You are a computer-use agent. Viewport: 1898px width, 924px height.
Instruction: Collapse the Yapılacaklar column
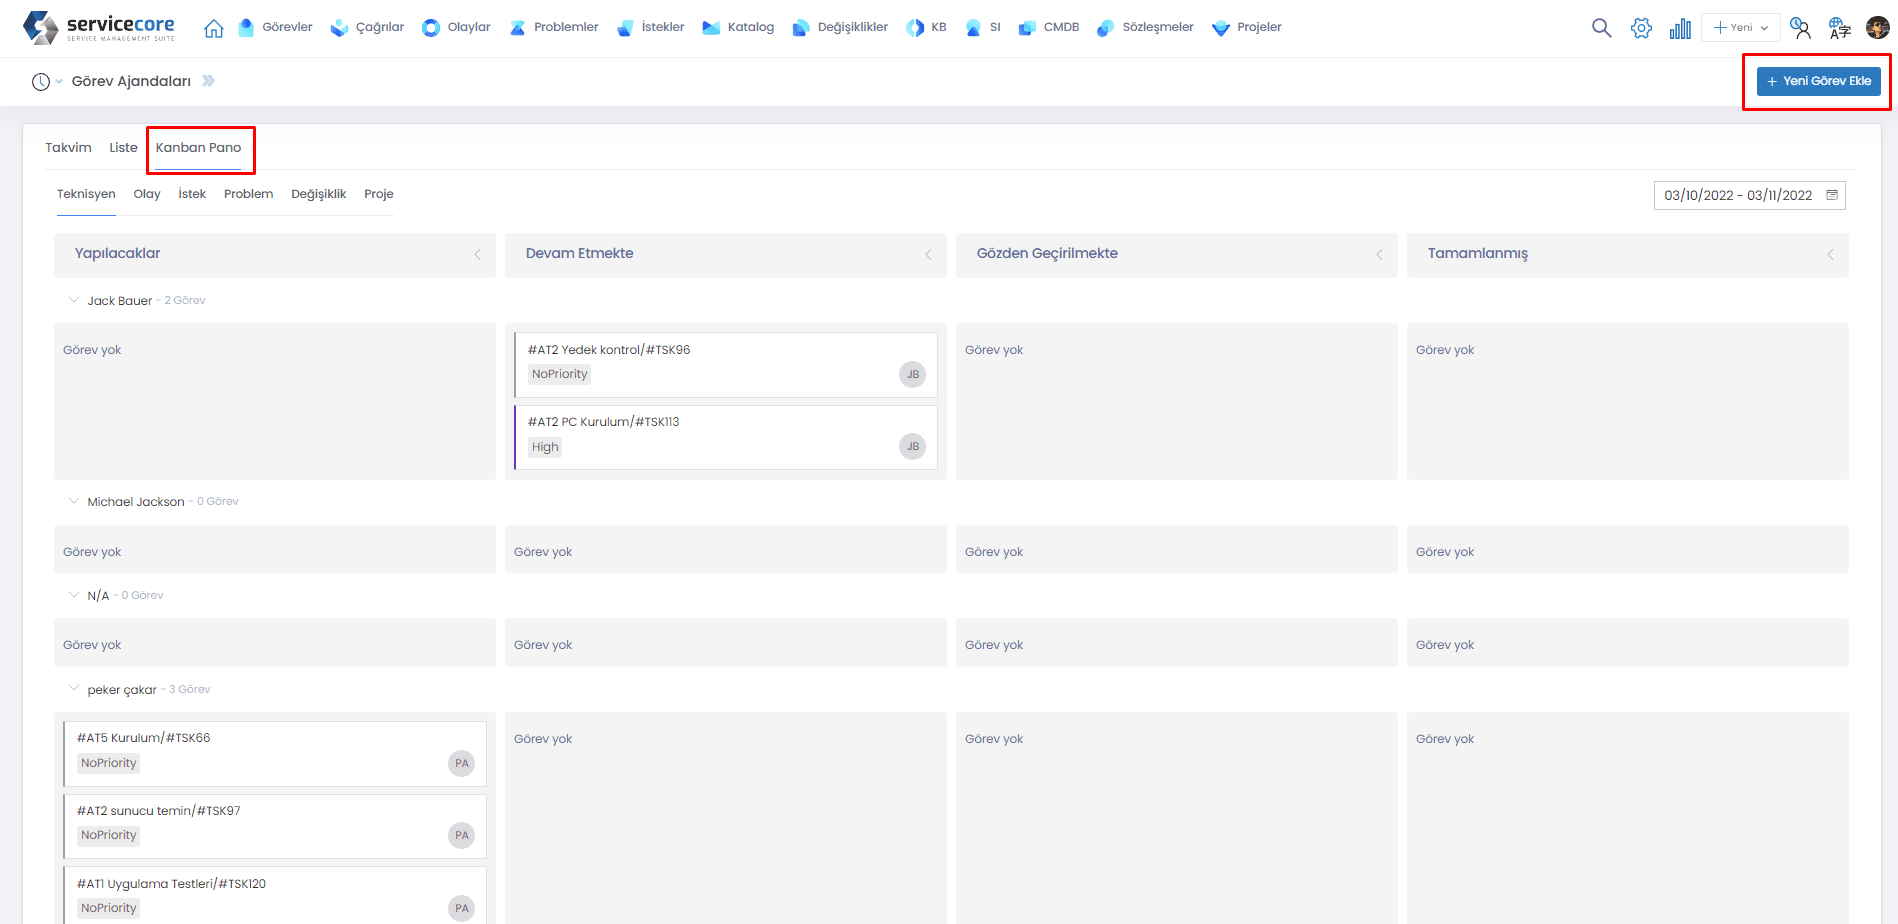click(478, 254)
